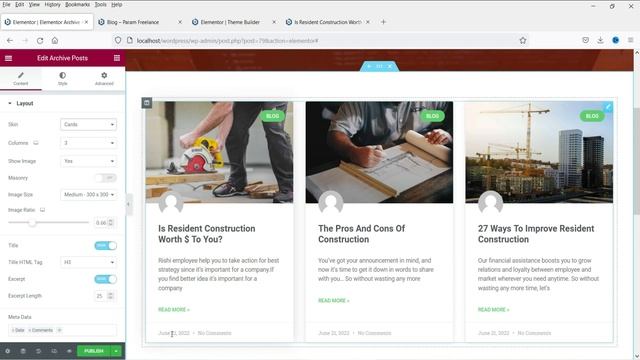
Task: Open '27 Ways To Improve Resident Construction' title
Action: coord(536,234)
